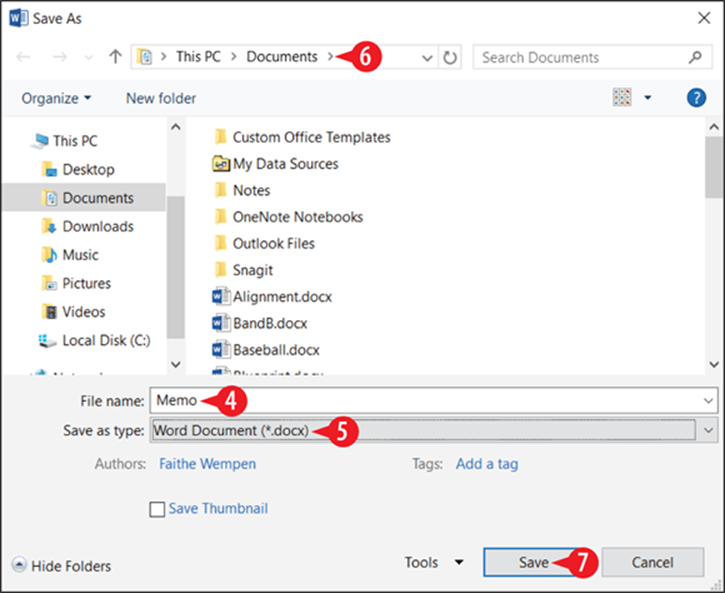Select the My Data Sources folder
The image size is (725, 593).
click(276, 164)
